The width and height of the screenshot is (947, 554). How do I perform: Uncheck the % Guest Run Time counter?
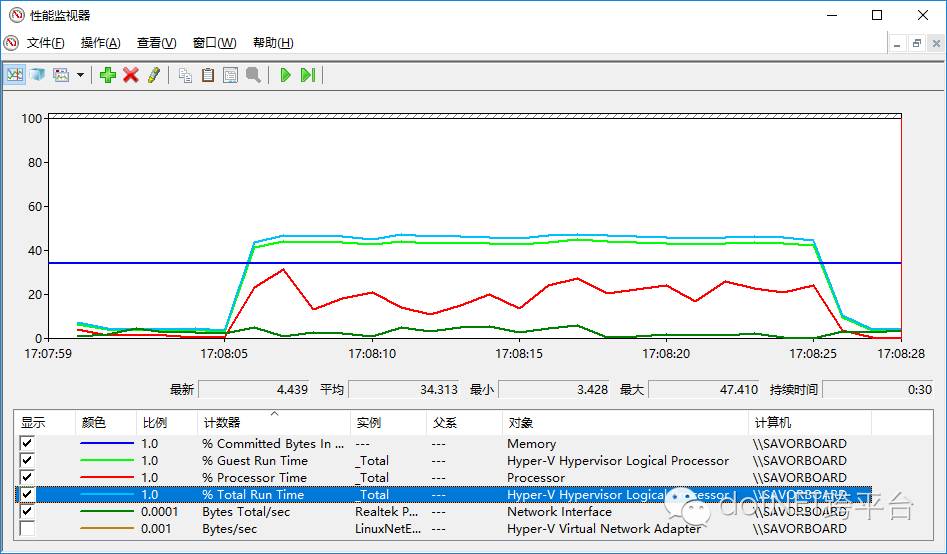pyautogui.click(x=27, y=460)
